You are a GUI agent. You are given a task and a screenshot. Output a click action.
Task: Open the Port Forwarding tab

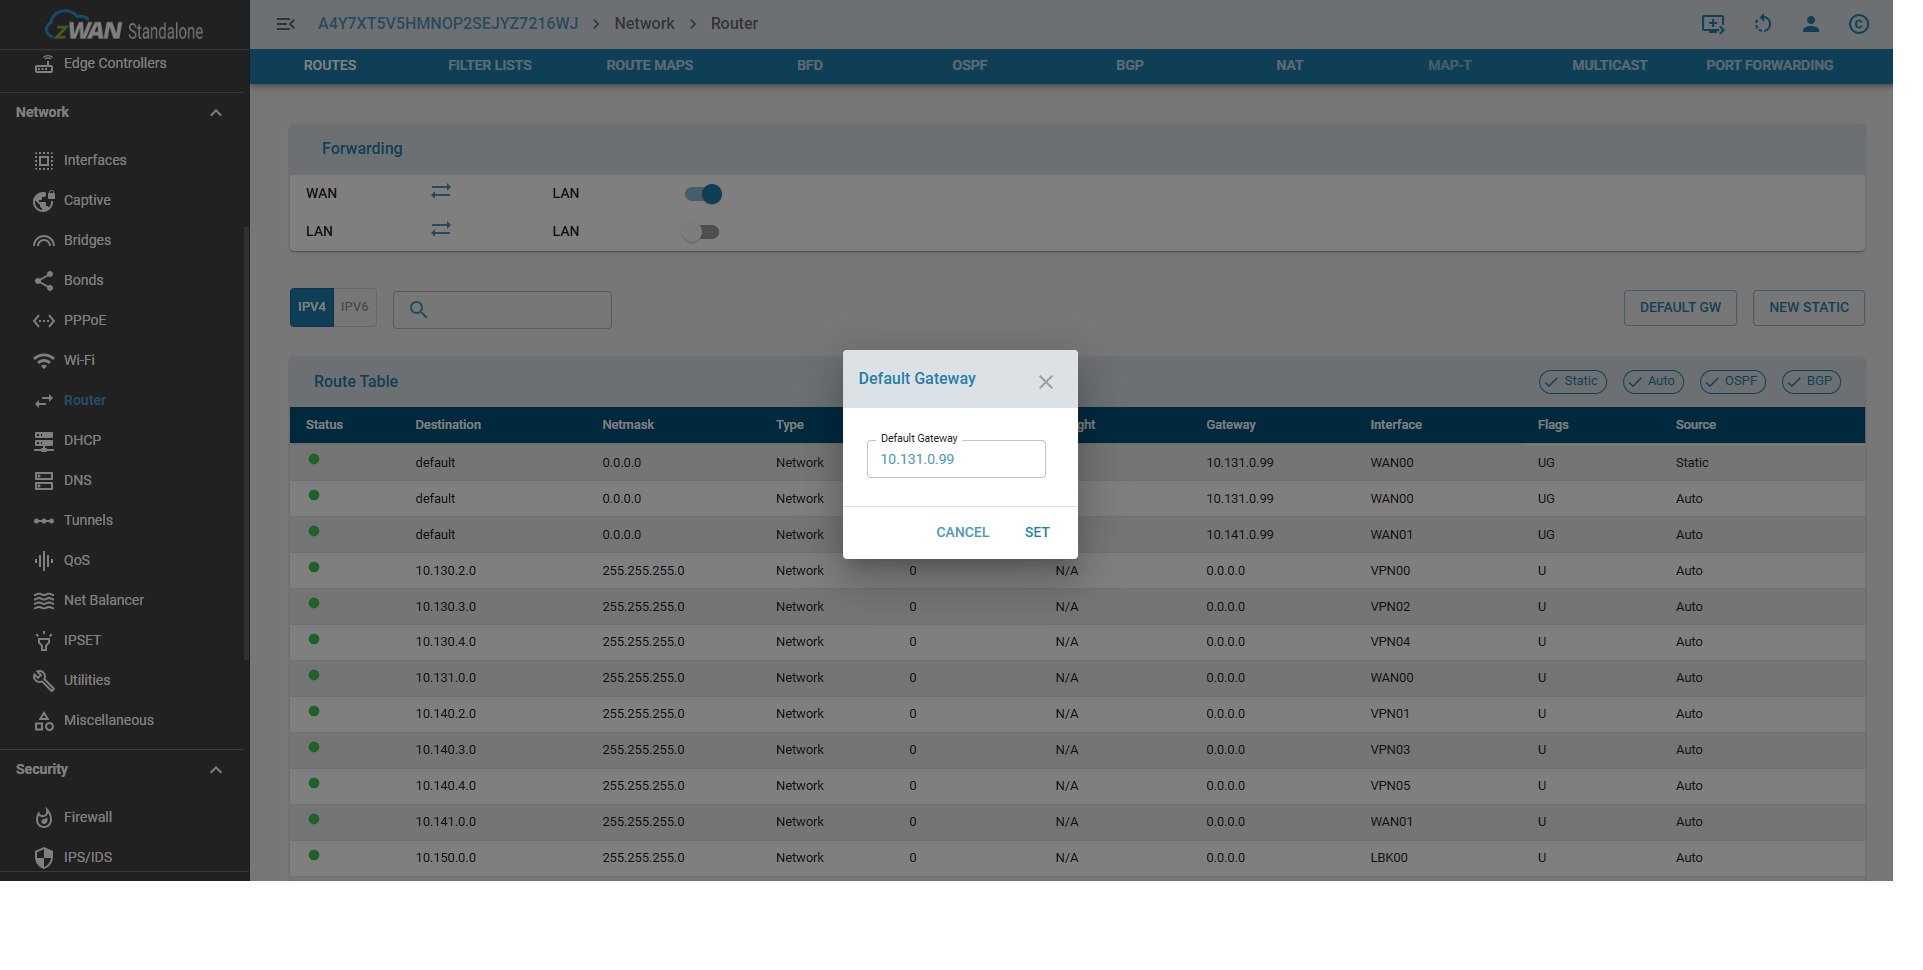[x=1769, y=66]
